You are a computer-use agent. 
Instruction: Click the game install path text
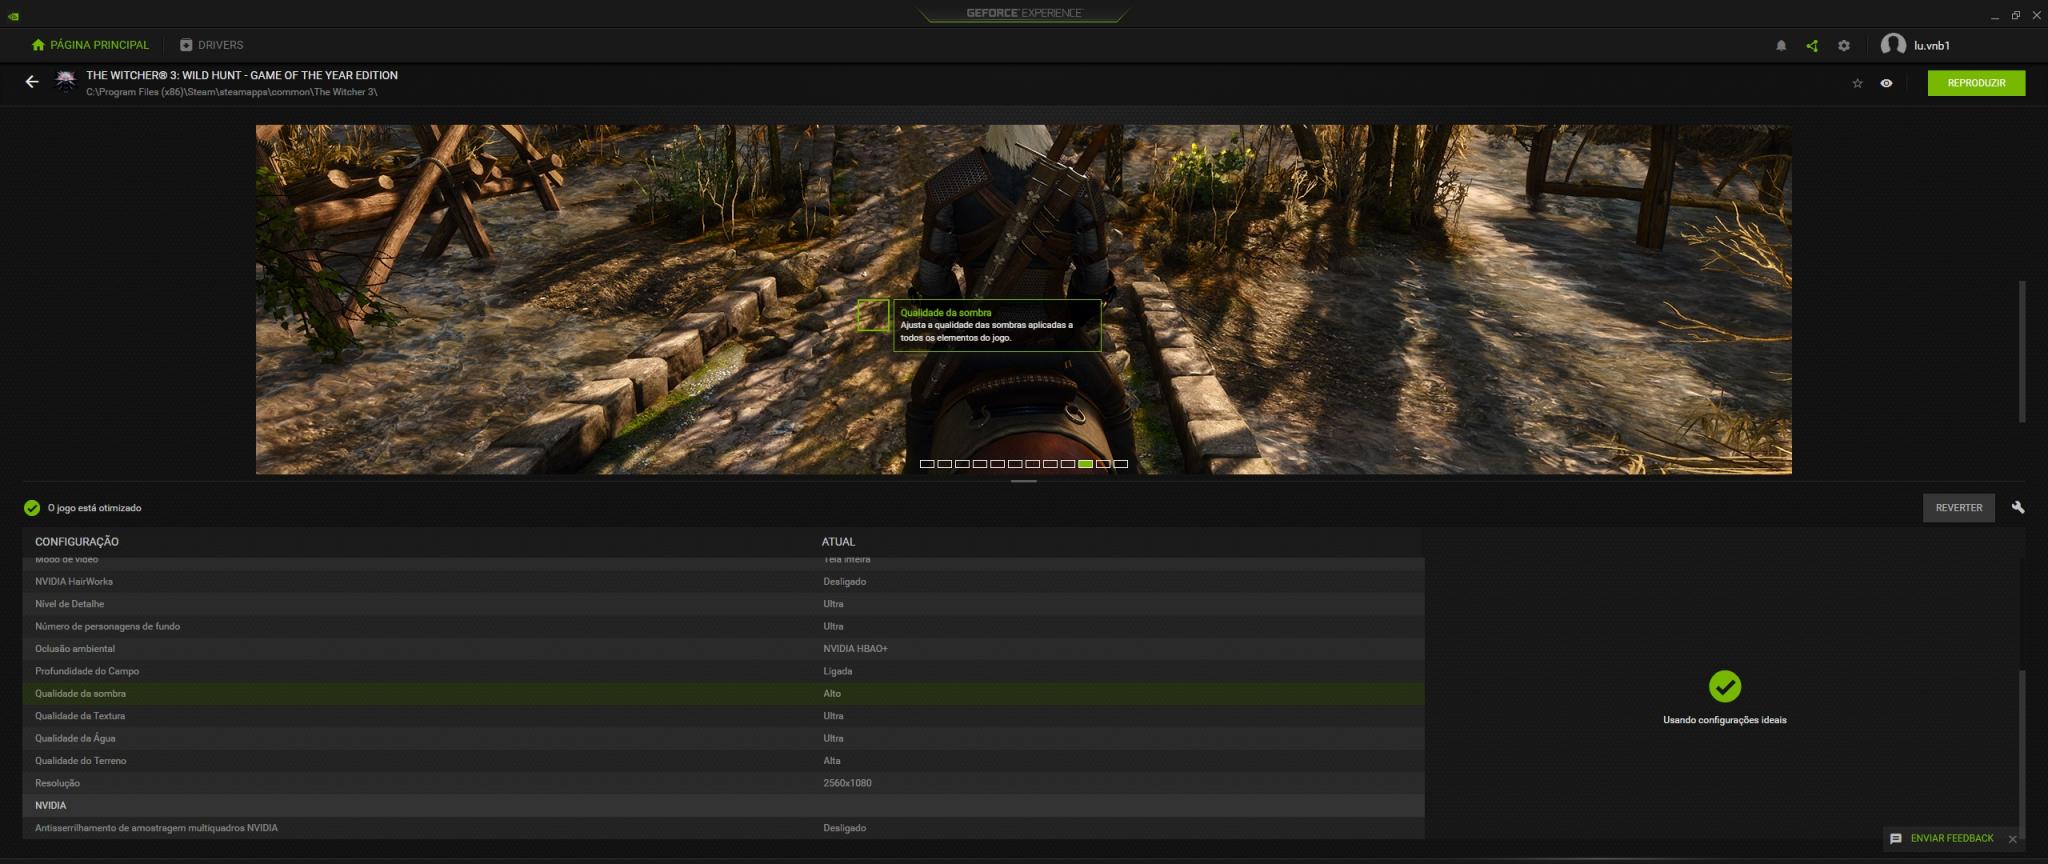point(232,92)
